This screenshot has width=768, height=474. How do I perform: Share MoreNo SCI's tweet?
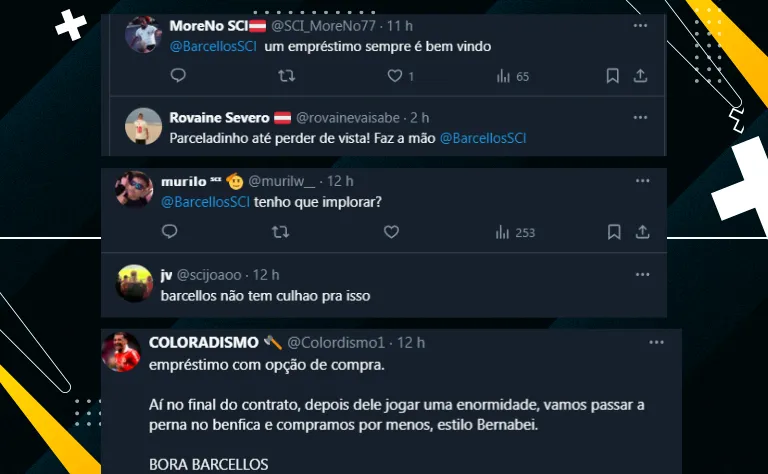point(641,76)
